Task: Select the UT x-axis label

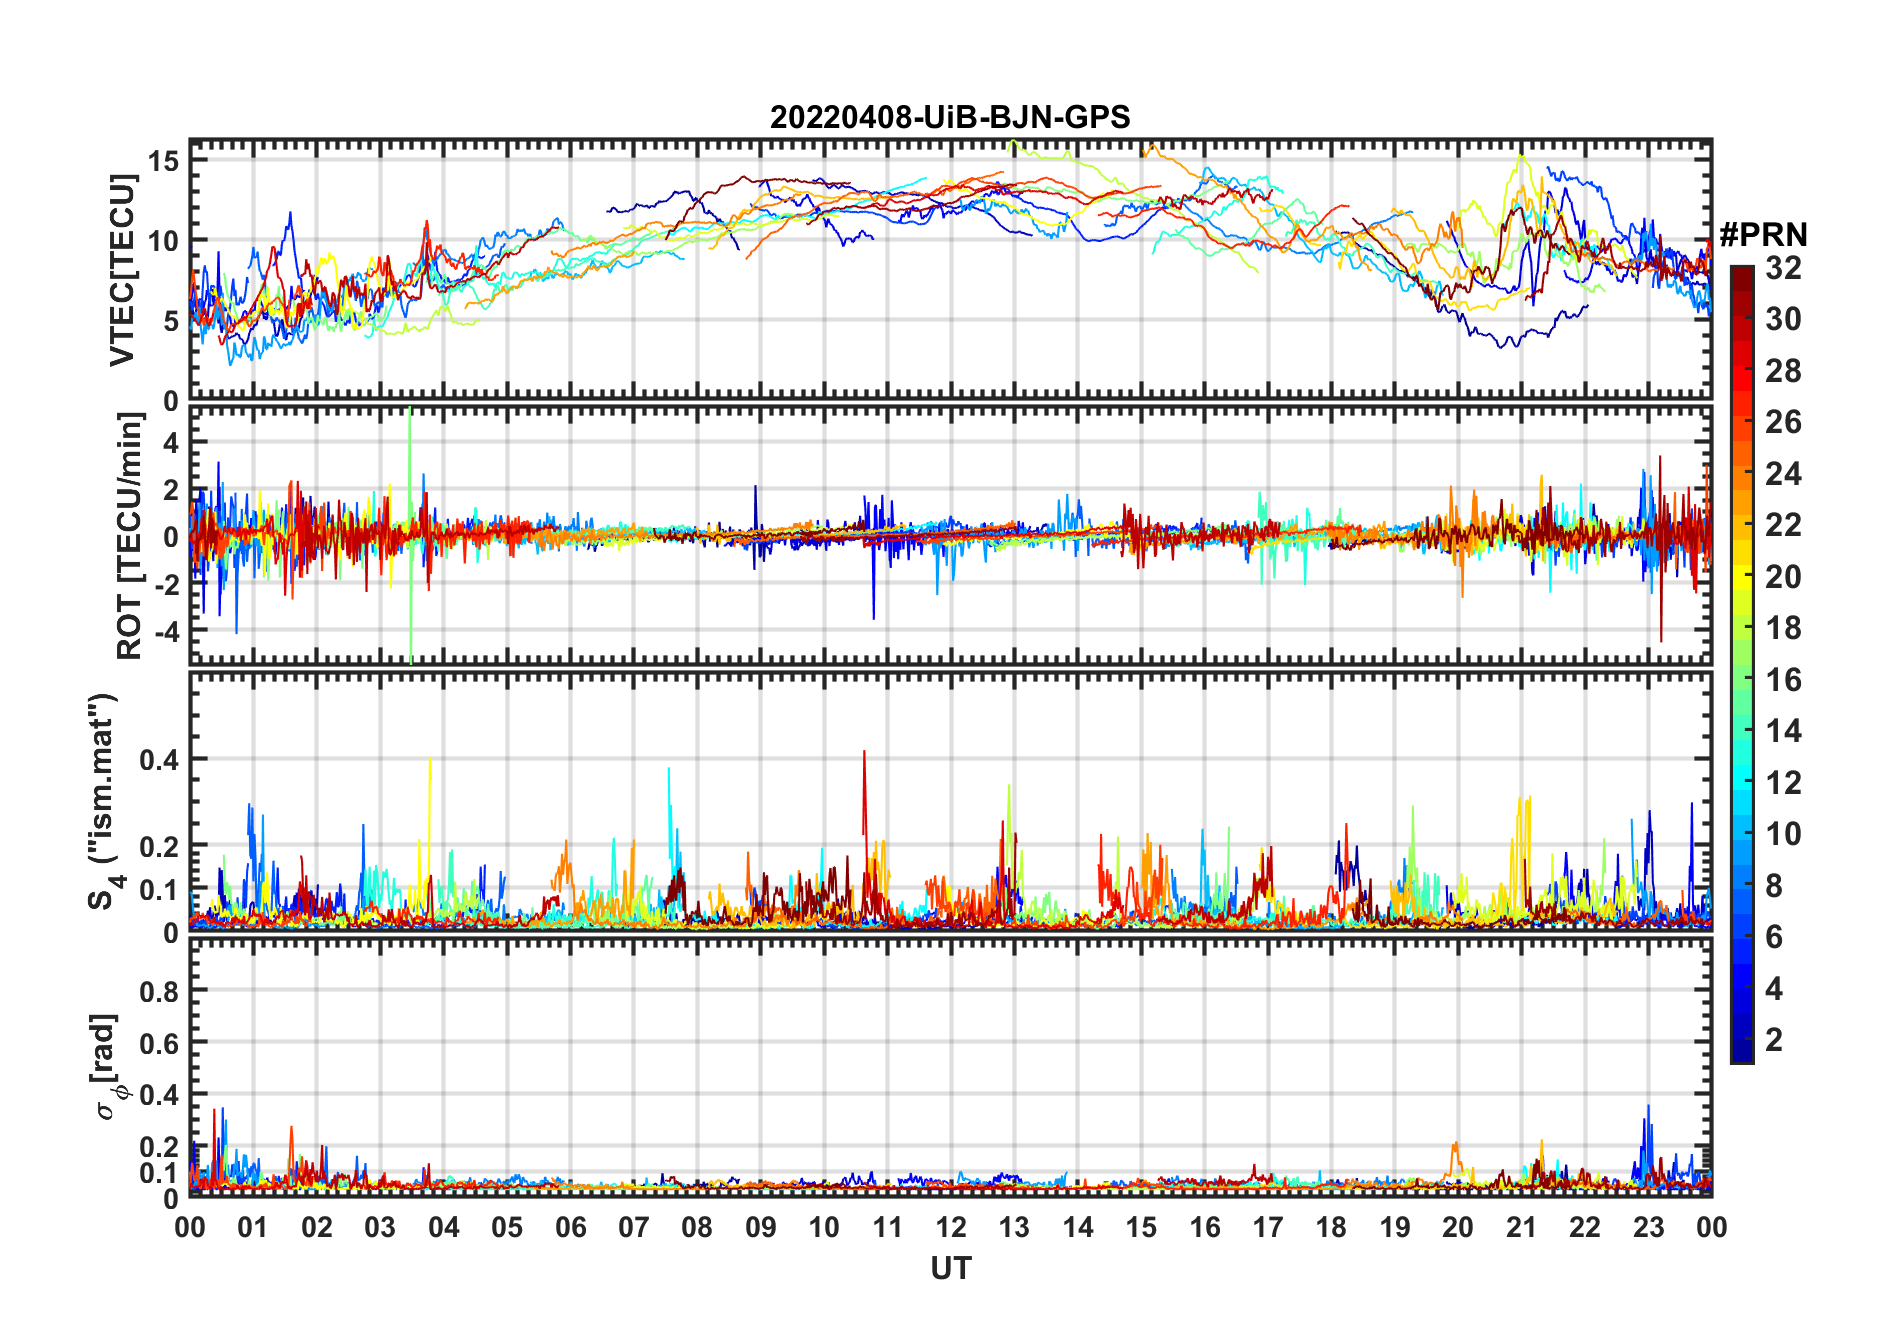Action: (951, 1269)
